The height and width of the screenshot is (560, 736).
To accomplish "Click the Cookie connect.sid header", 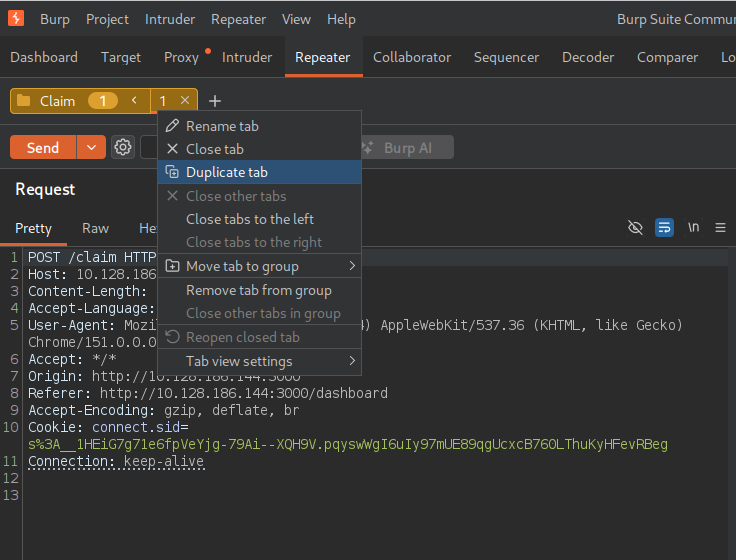I will (x=108, y=427).
